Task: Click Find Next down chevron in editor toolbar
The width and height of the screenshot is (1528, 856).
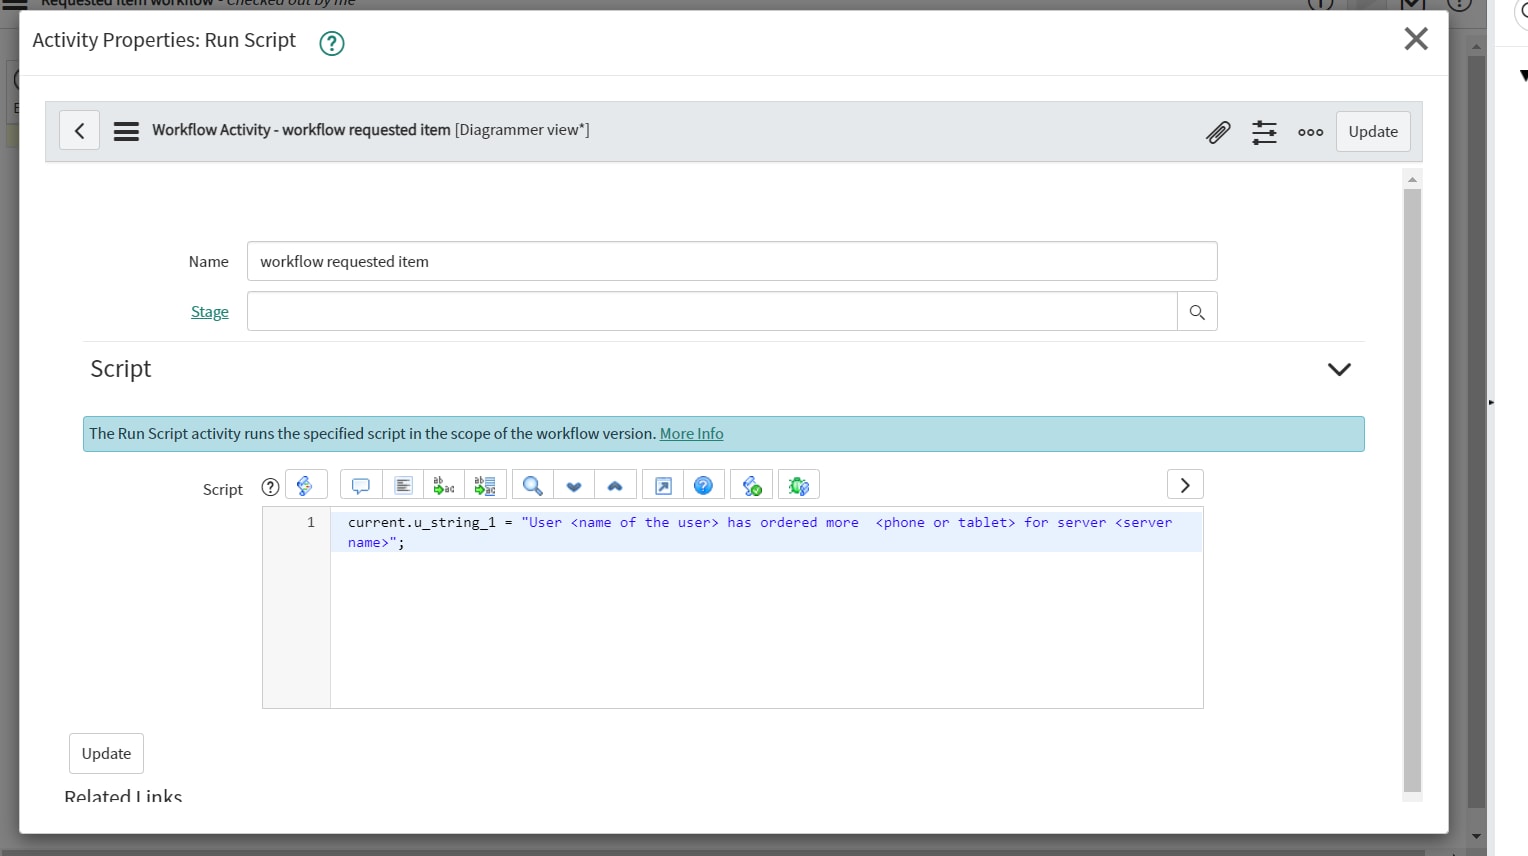Action: [573, 484]
